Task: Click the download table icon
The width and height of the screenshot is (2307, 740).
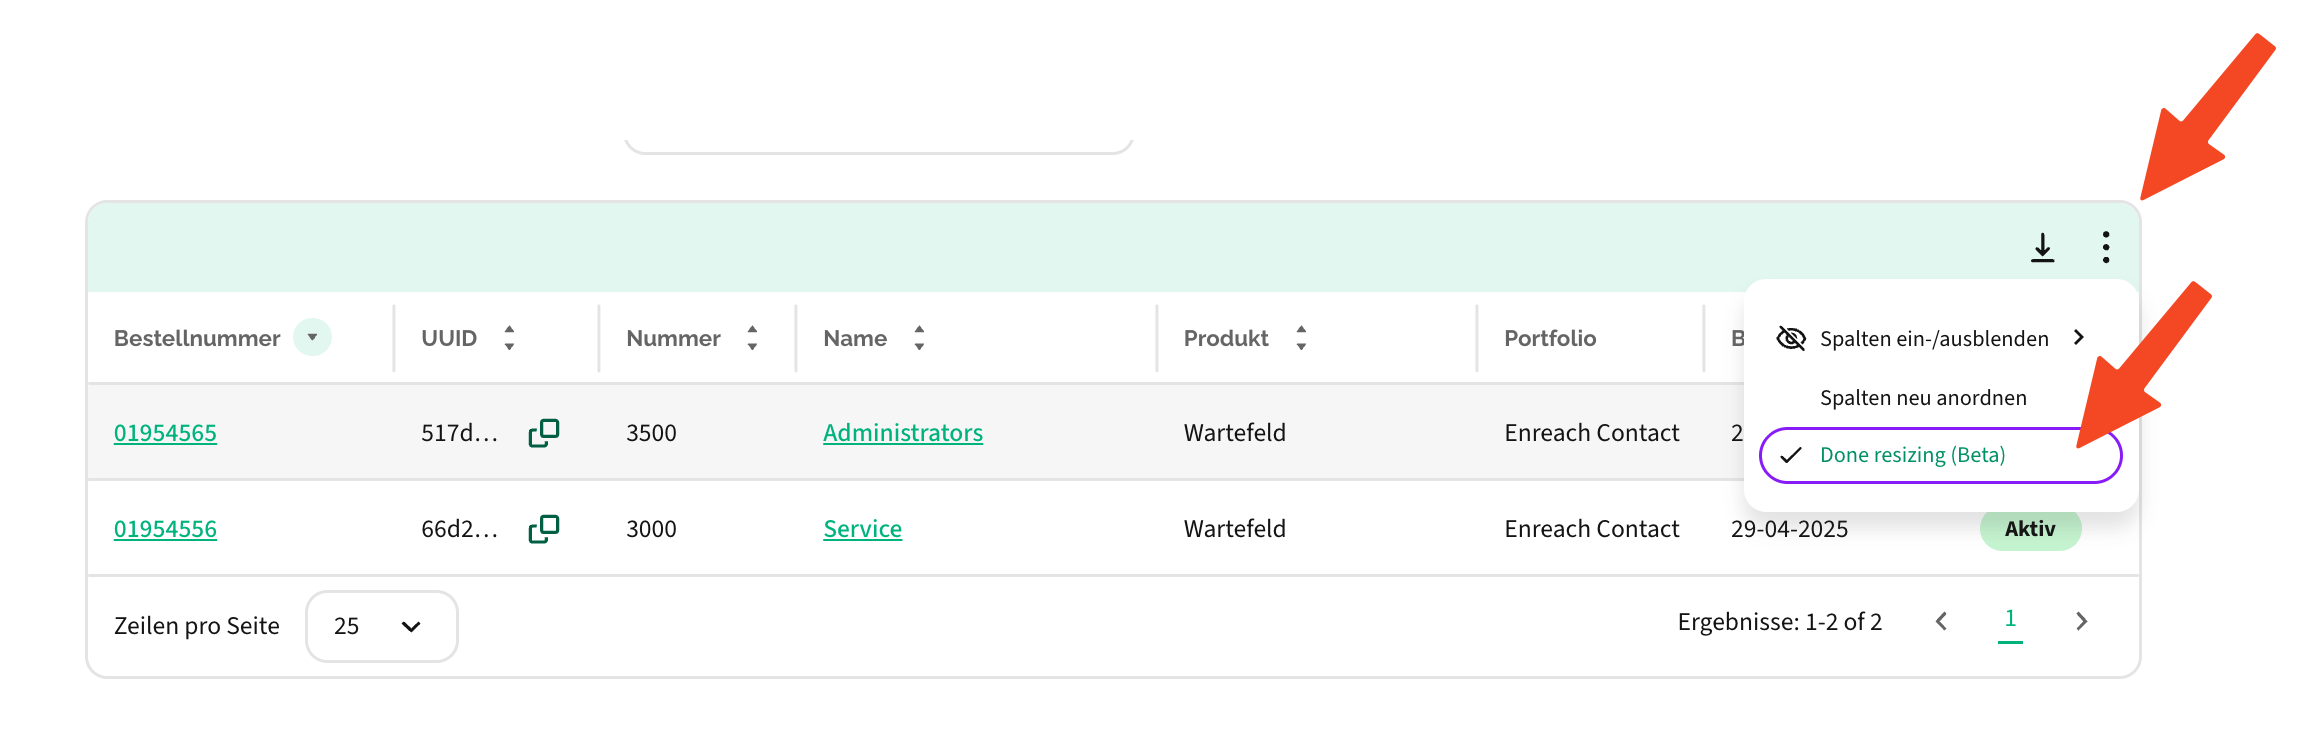Action: [2042, 247]
